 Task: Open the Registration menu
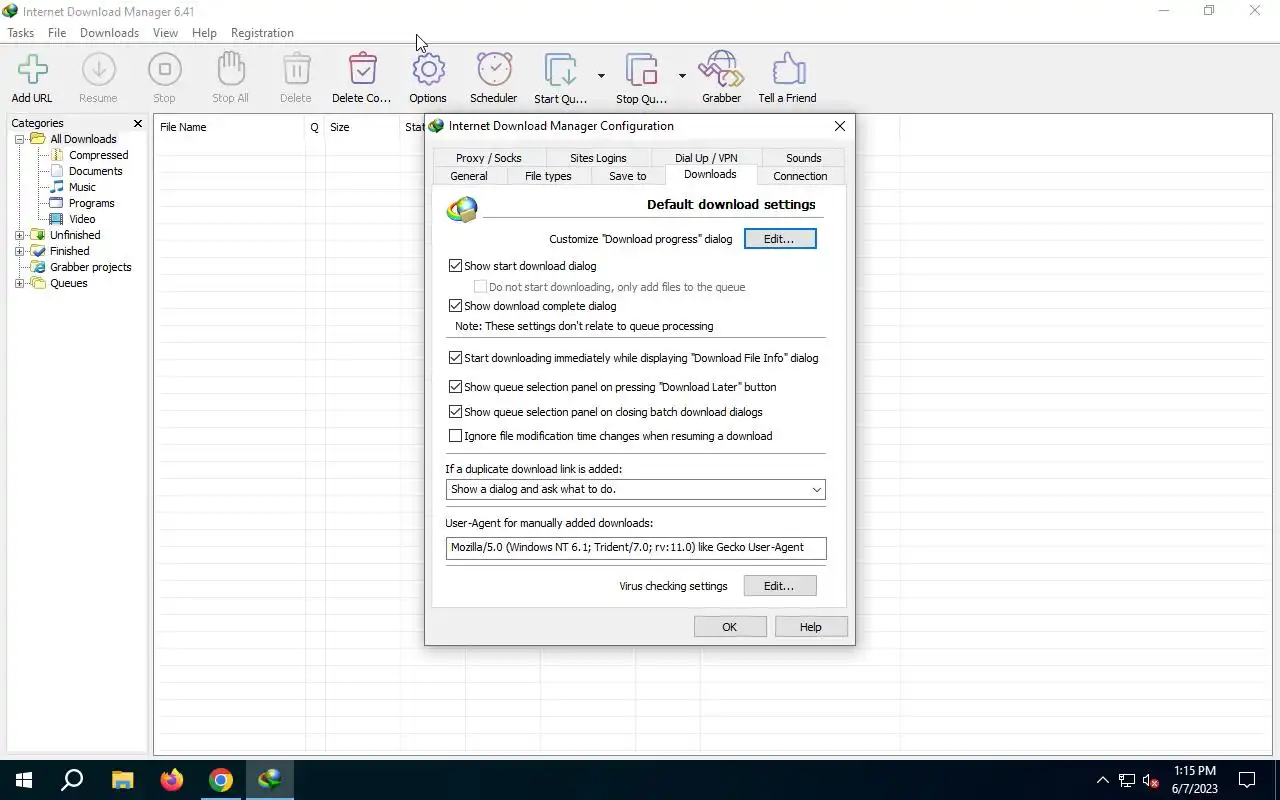(262, 33)
